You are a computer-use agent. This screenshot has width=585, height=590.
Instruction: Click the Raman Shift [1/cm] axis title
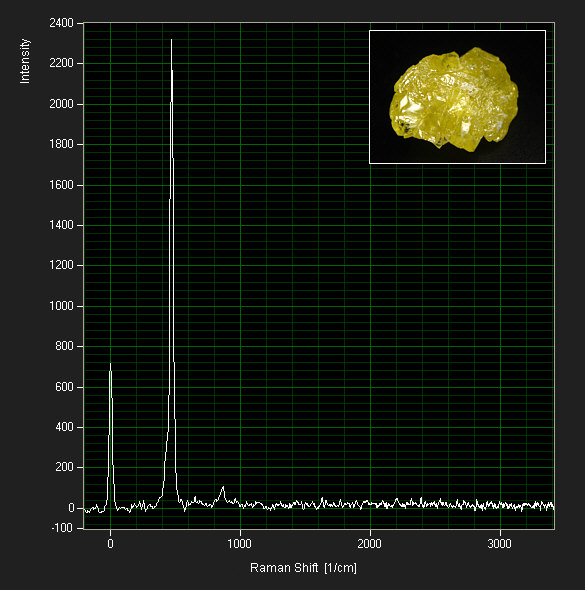pos(303,567)
